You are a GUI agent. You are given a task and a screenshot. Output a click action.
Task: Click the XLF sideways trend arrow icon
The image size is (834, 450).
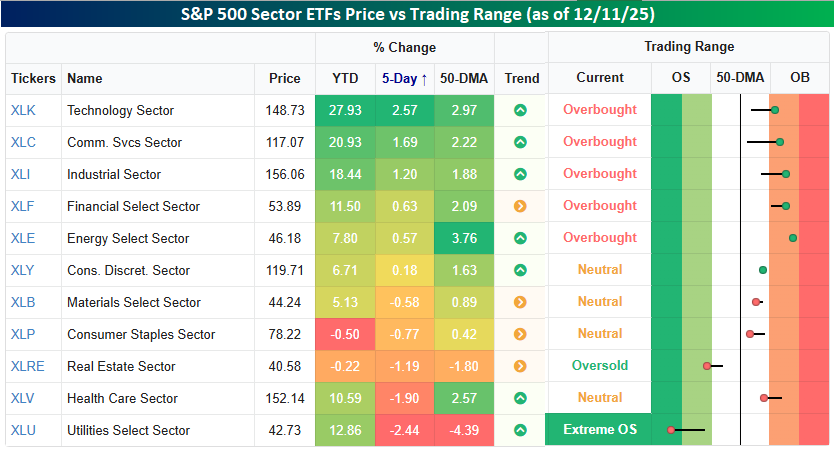click(520, 206)
